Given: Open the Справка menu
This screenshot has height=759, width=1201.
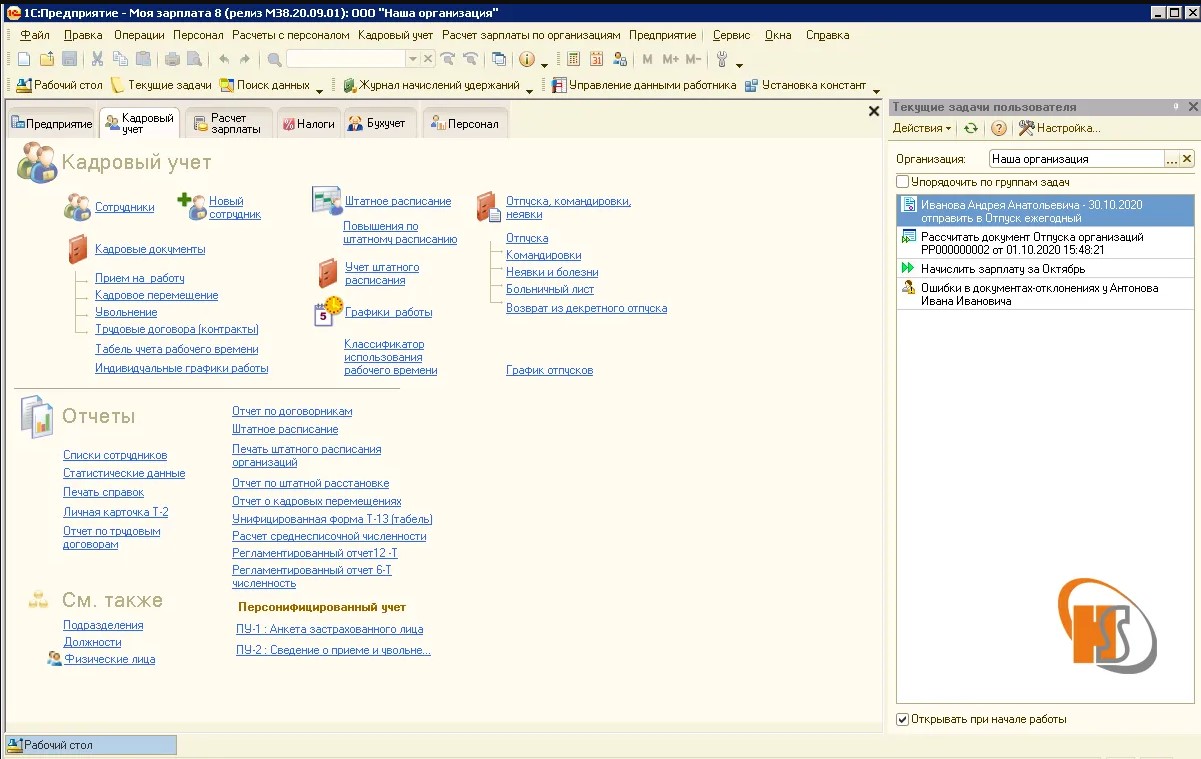Looking at the screenshot, I should point(827,35).
